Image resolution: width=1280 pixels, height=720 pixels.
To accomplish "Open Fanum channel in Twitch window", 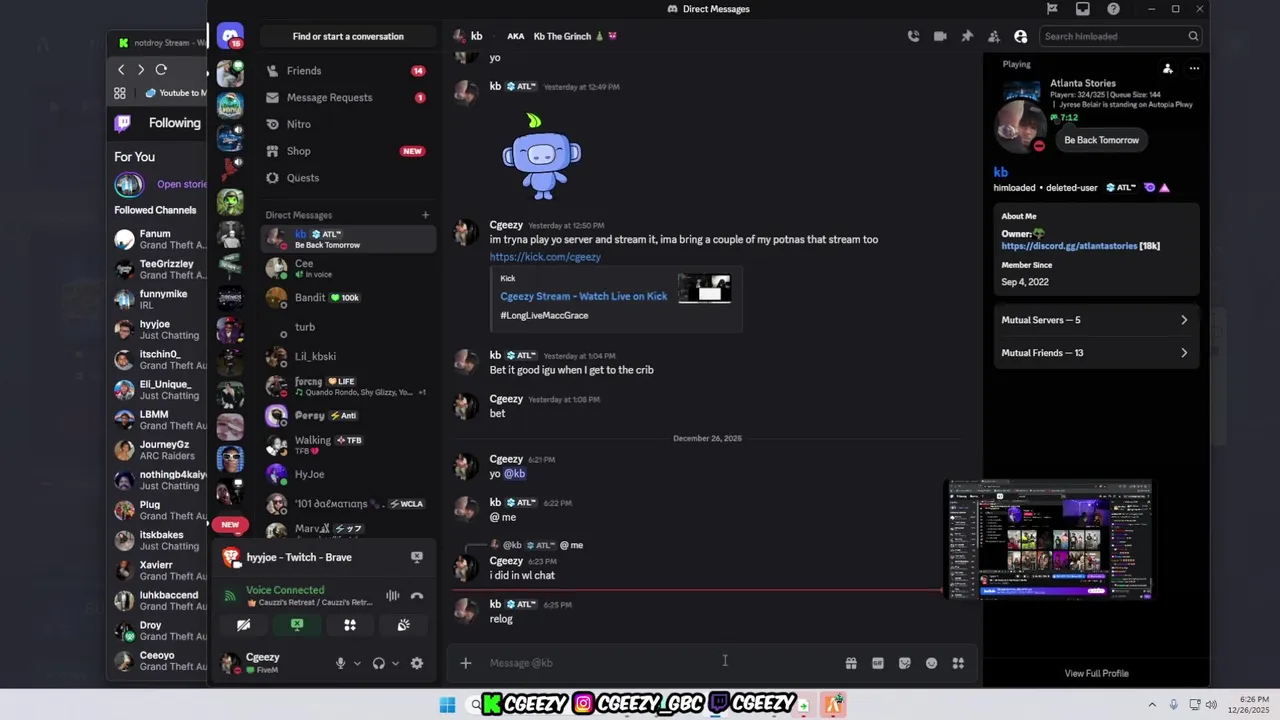I will click(x=160, y=240).
